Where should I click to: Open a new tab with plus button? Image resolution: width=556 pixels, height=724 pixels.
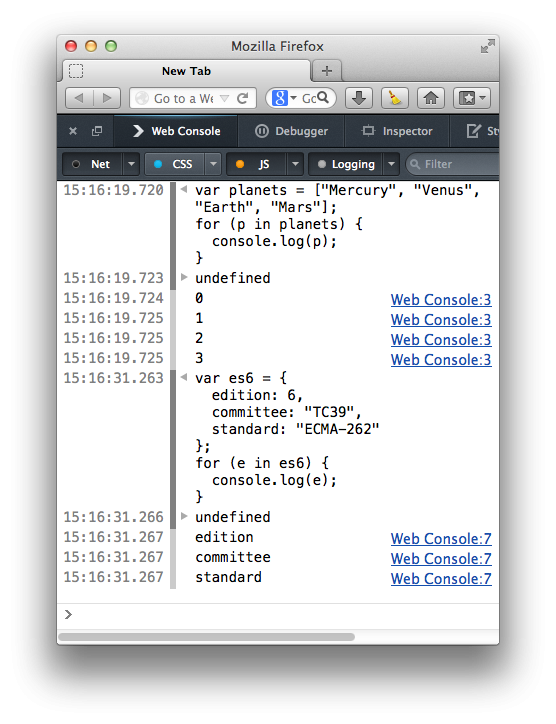pyautogui.click(x=326, y=71)
